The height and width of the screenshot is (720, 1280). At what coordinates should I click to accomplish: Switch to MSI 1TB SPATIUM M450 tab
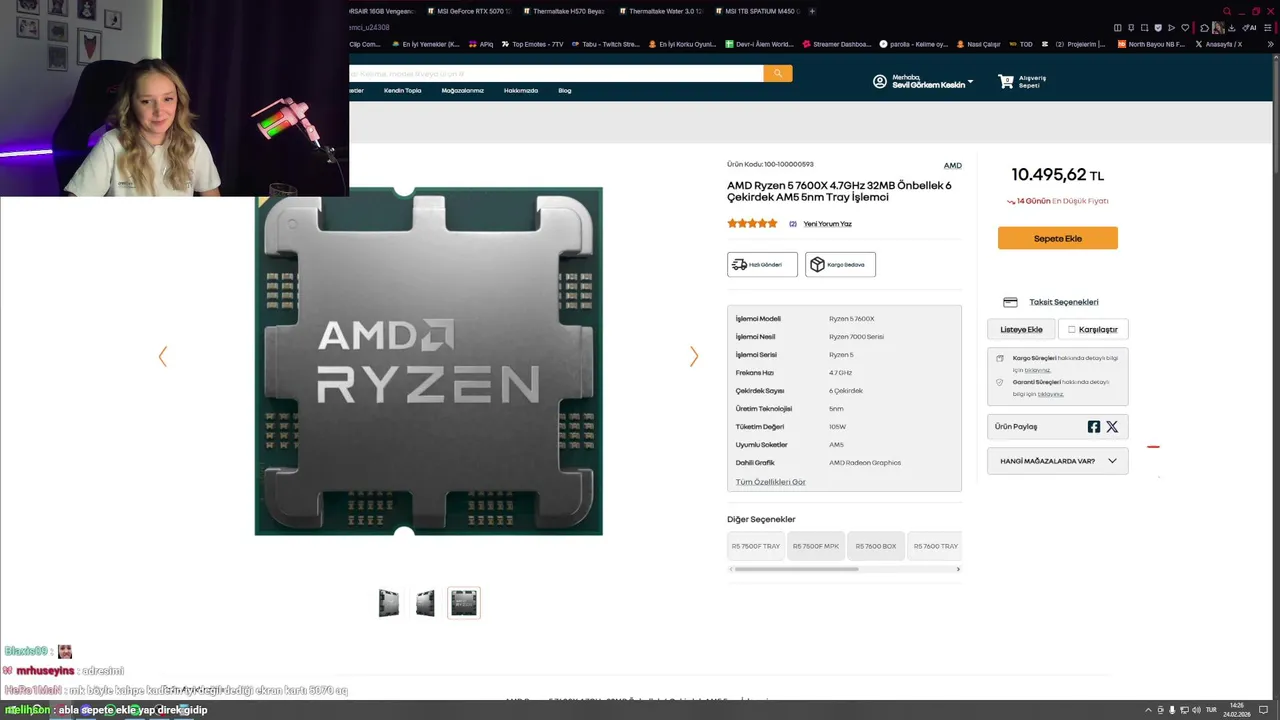(755, 11)
